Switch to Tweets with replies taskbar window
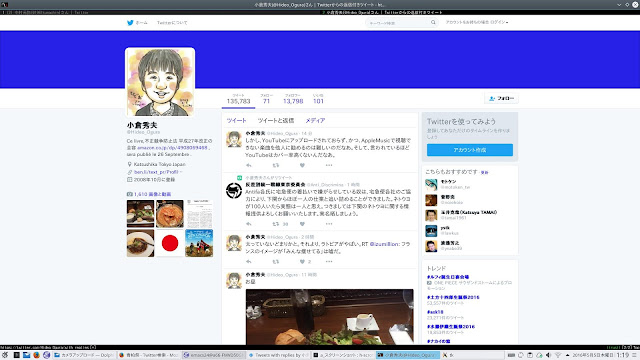The image size is (640, 360). (x=278, y=355)
